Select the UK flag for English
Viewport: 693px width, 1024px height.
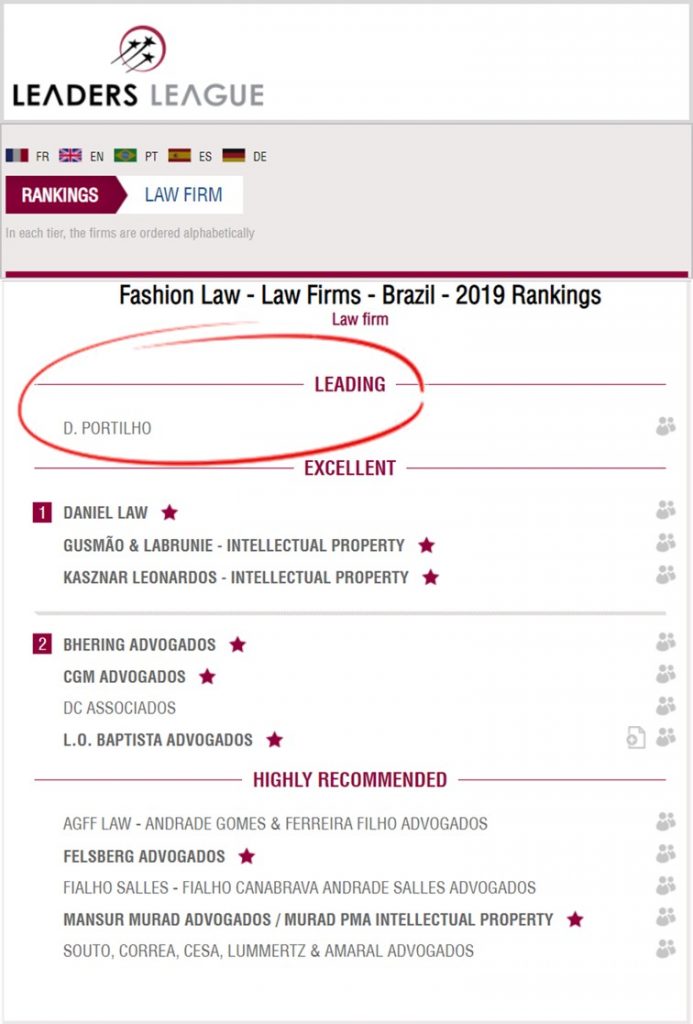pyautogui.click(x=71, y=155)
